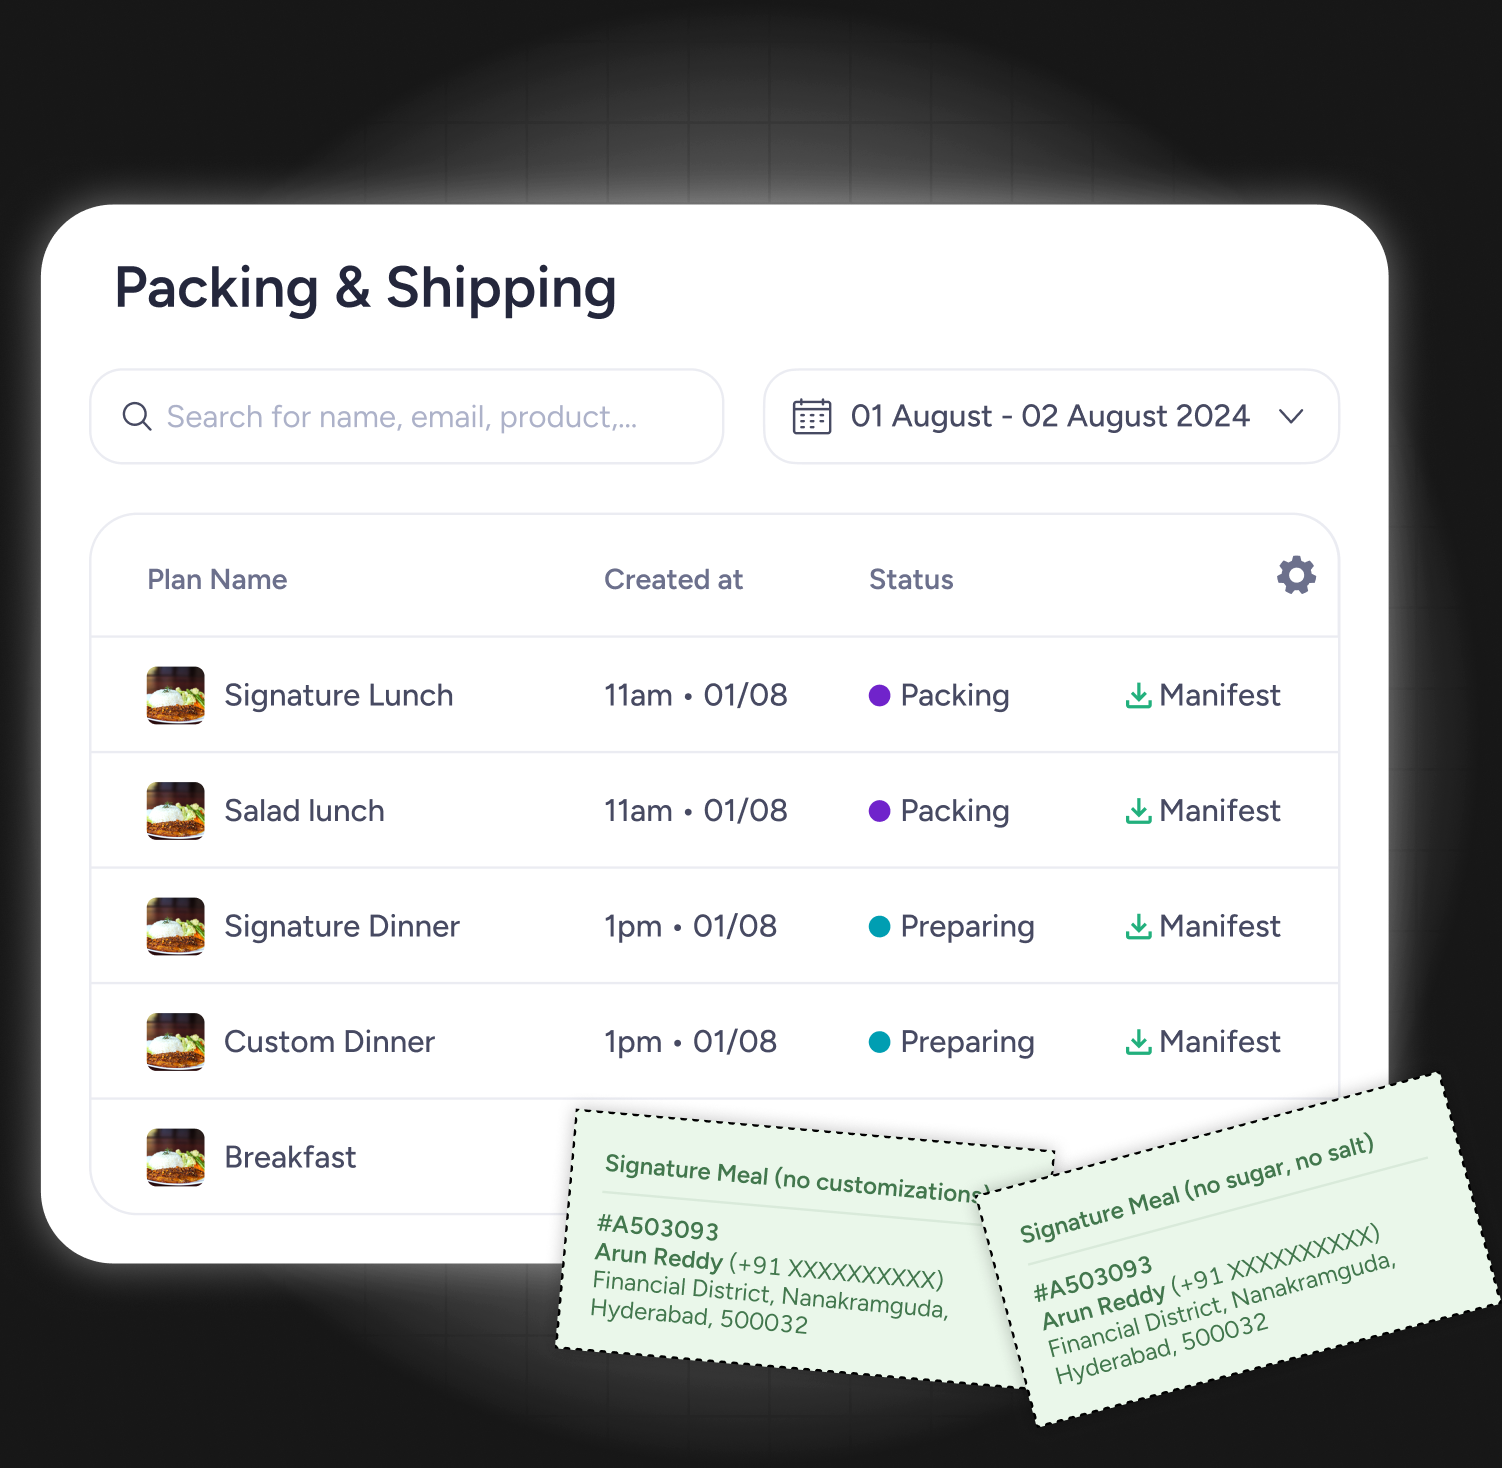The image size is (1502, 1470).
Task: Expand the date range chevron
Action: point(1291,416)
